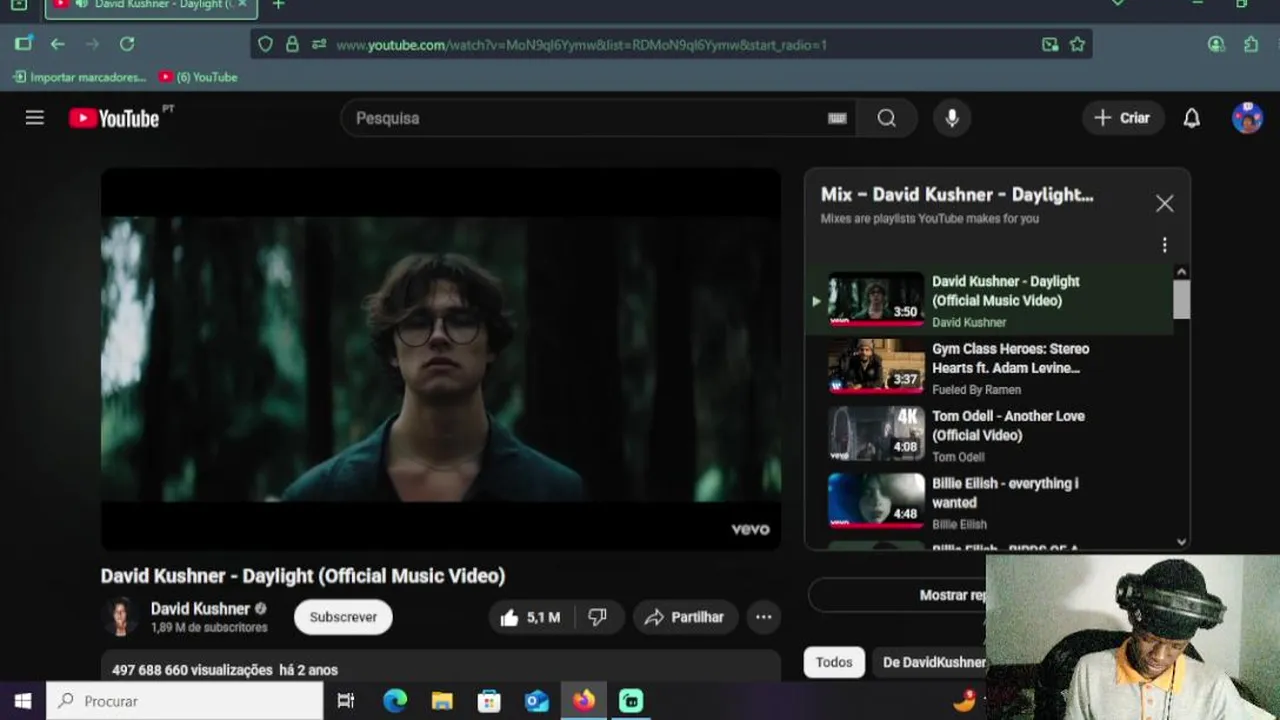Start voice search with microphone
This screenshot has width=1280, height=720.
pyautogui.click(x=952, y=118)
